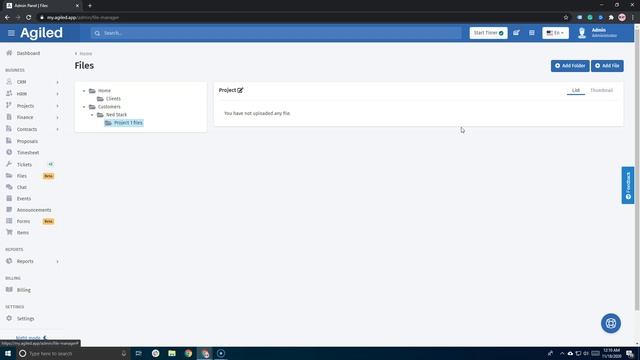Open the Chrome taskbar icon

188,353
